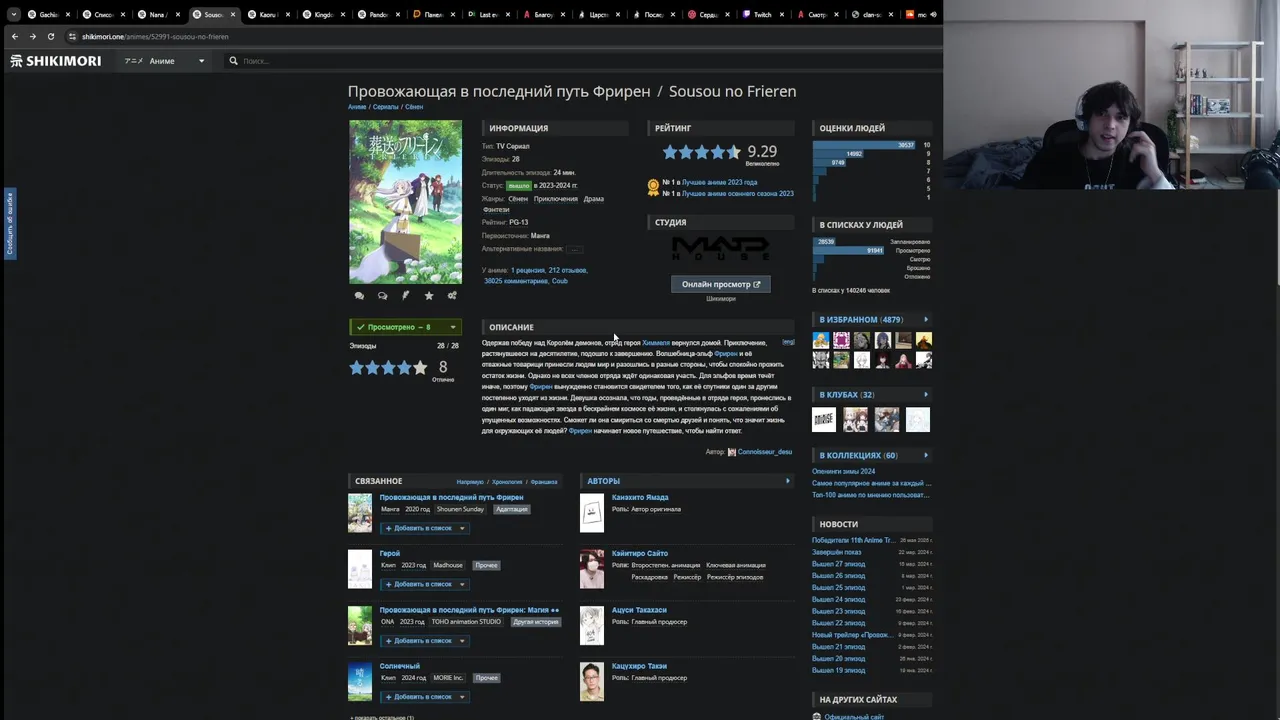This screenshot has width=1280, height=720.
Task: Switch to the Gachi browser tab
Action: (47, 15)
